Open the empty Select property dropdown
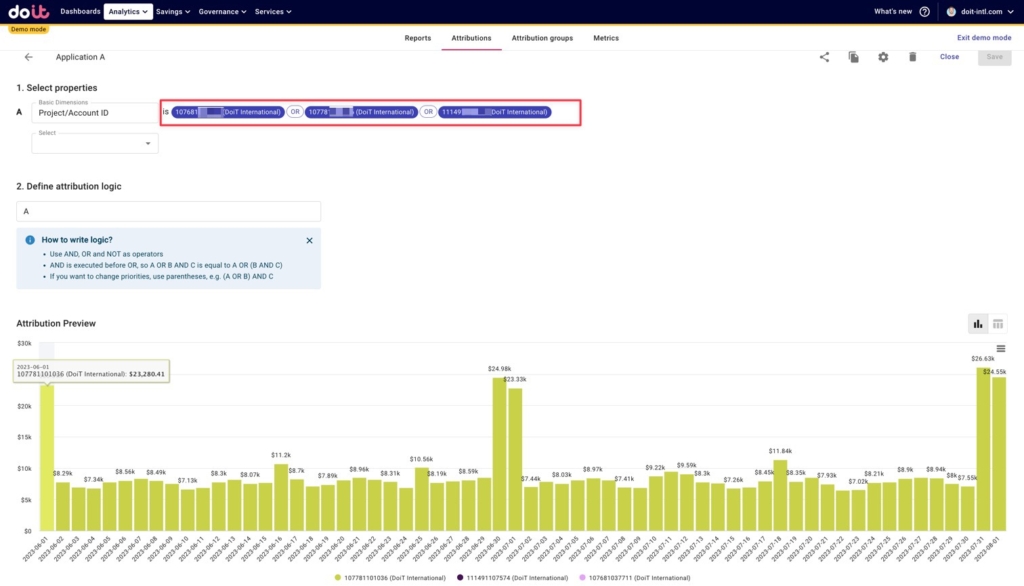 (x=95, y=143)
